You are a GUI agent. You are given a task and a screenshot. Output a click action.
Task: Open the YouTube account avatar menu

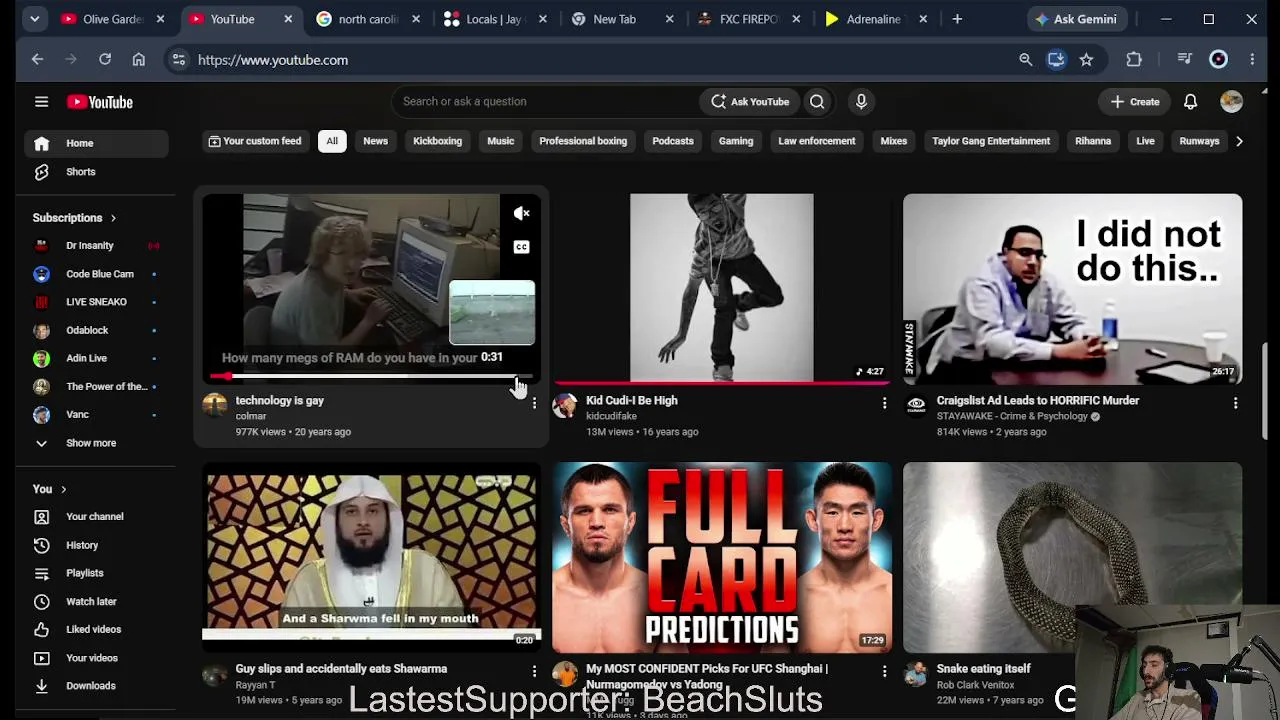pyautogui.click(x=1231, y=101)
